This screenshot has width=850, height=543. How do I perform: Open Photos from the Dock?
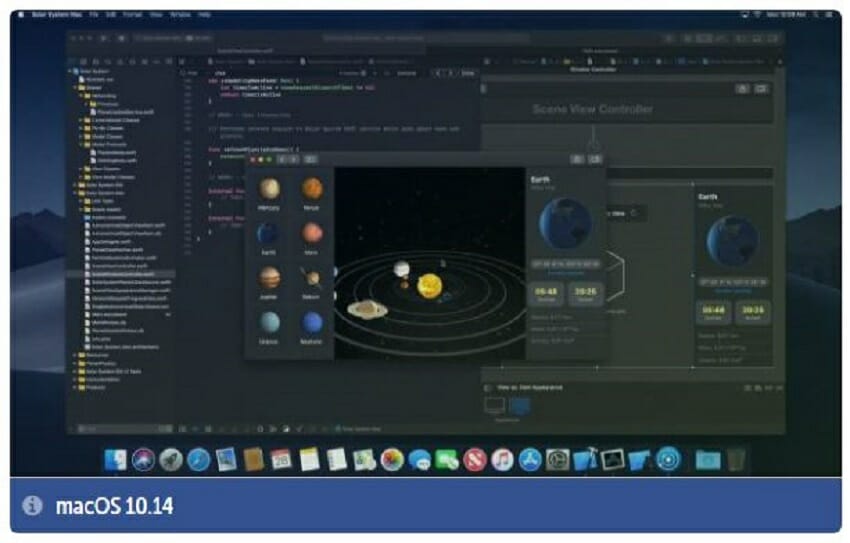tap(392, 460)
